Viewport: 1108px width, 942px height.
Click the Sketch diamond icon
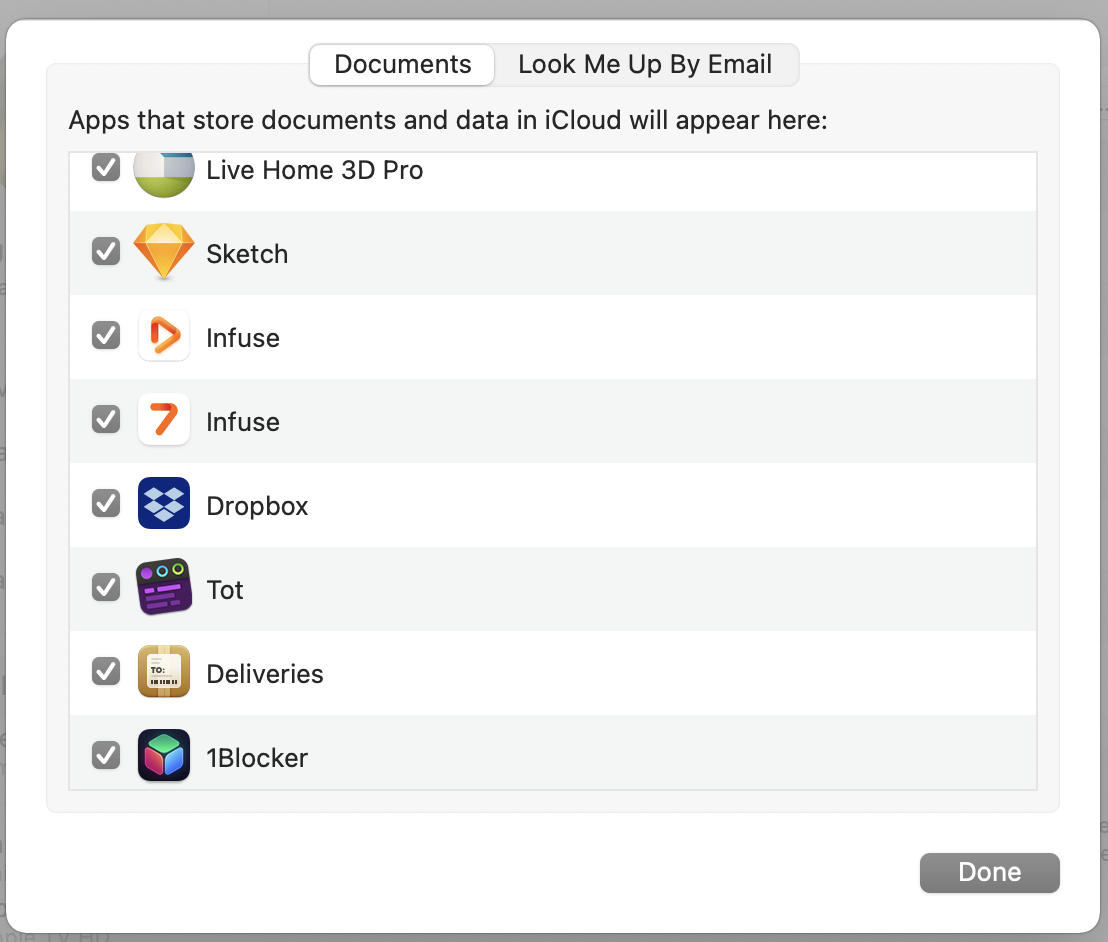point(163,253)
